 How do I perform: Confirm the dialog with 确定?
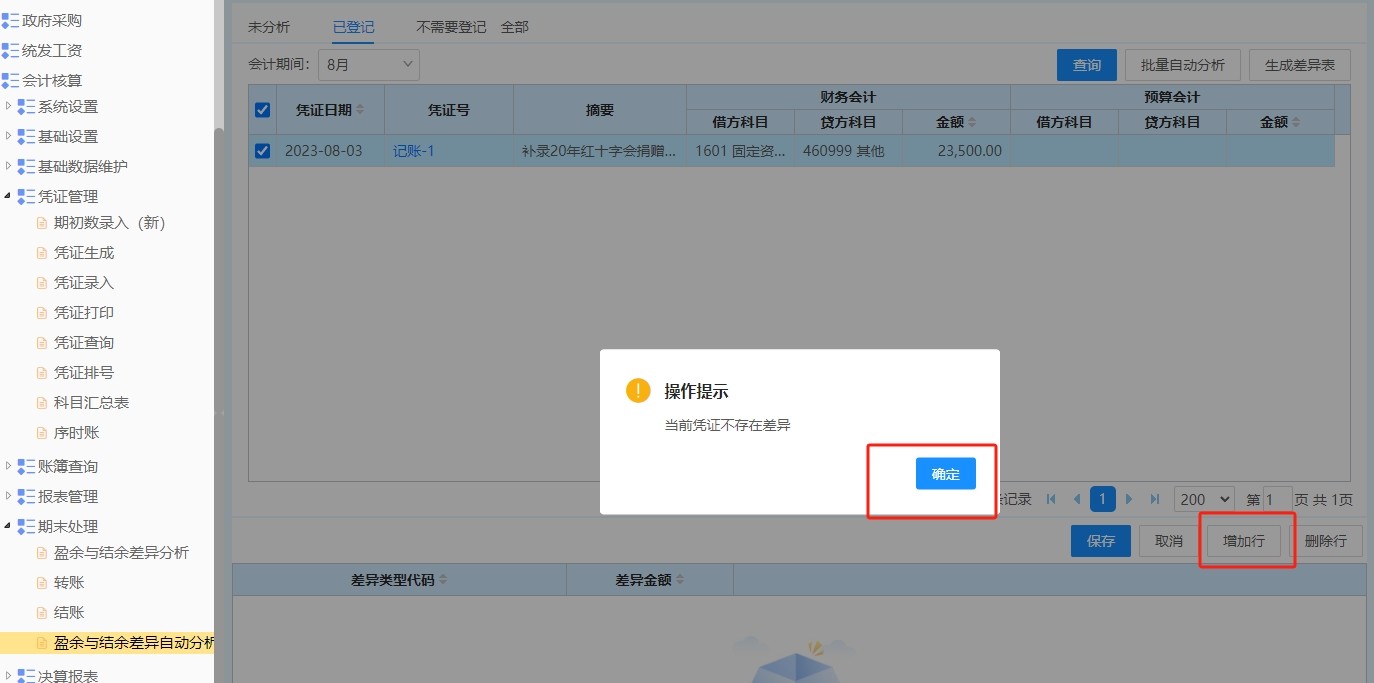(946, 474)
